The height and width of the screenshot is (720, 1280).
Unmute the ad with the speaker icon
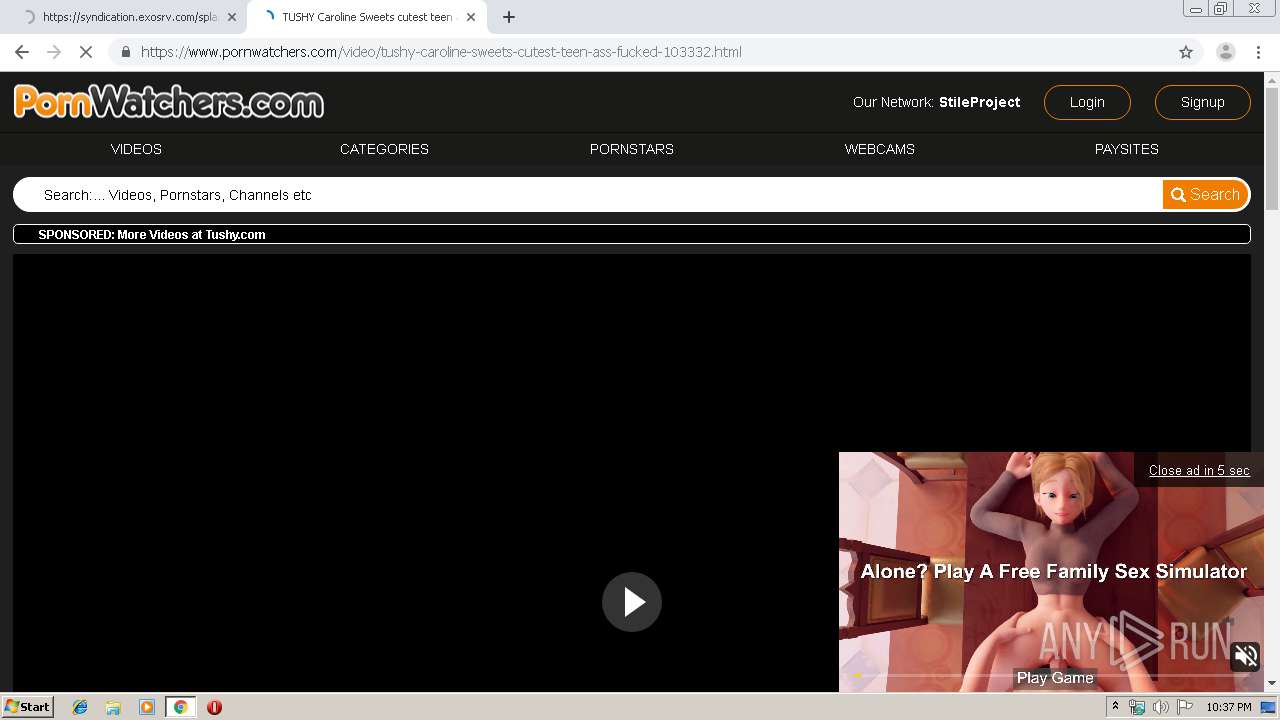[x=1245, y=656]
